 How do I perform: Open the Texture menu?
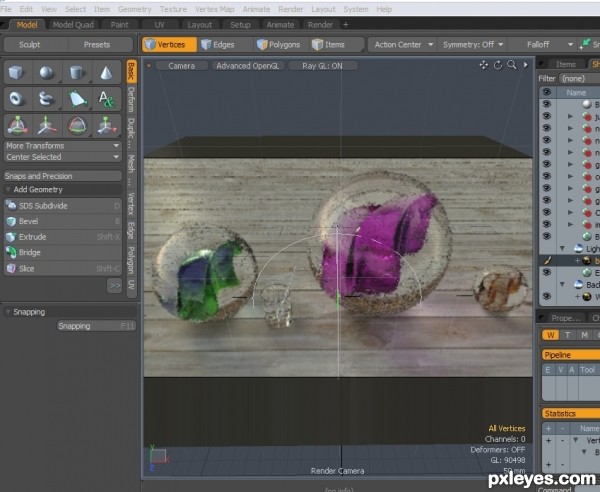click(x=173, y=9)
